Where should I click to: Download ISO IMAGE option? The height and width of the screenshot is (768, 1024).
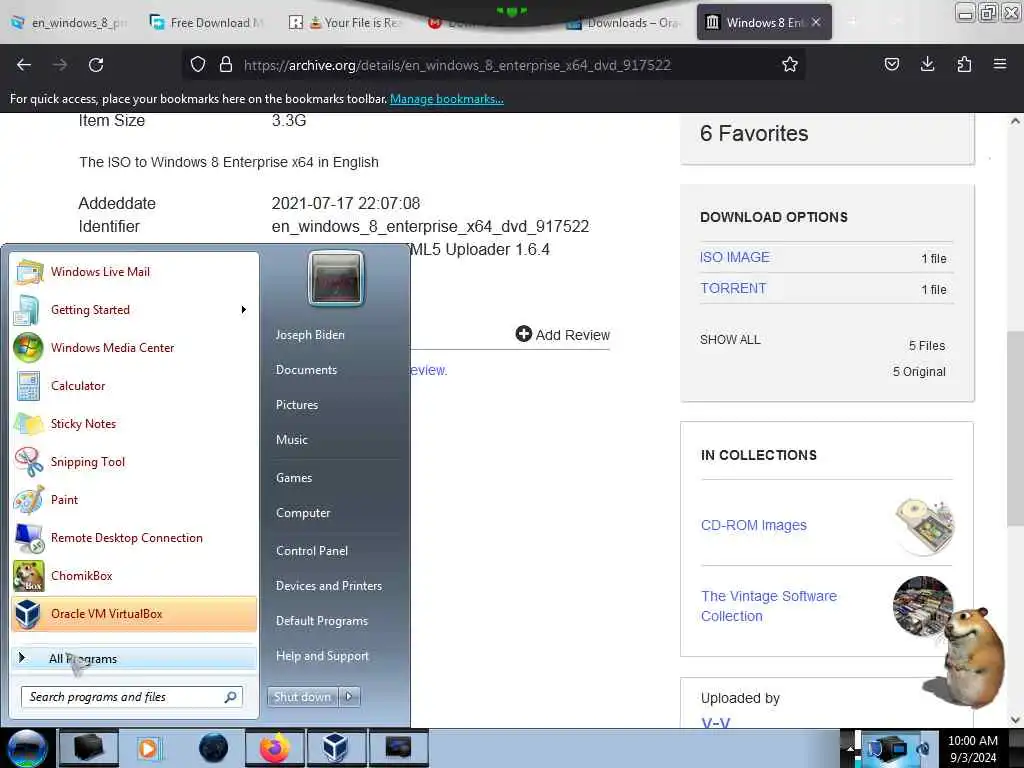coord(735,257)
